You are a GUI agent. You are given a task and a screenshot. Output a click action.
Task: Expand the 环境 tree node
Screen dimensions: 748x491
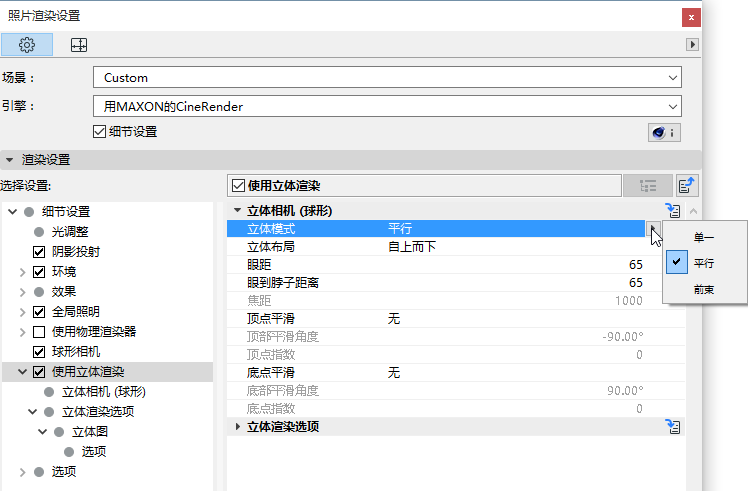tap(22, 272)
